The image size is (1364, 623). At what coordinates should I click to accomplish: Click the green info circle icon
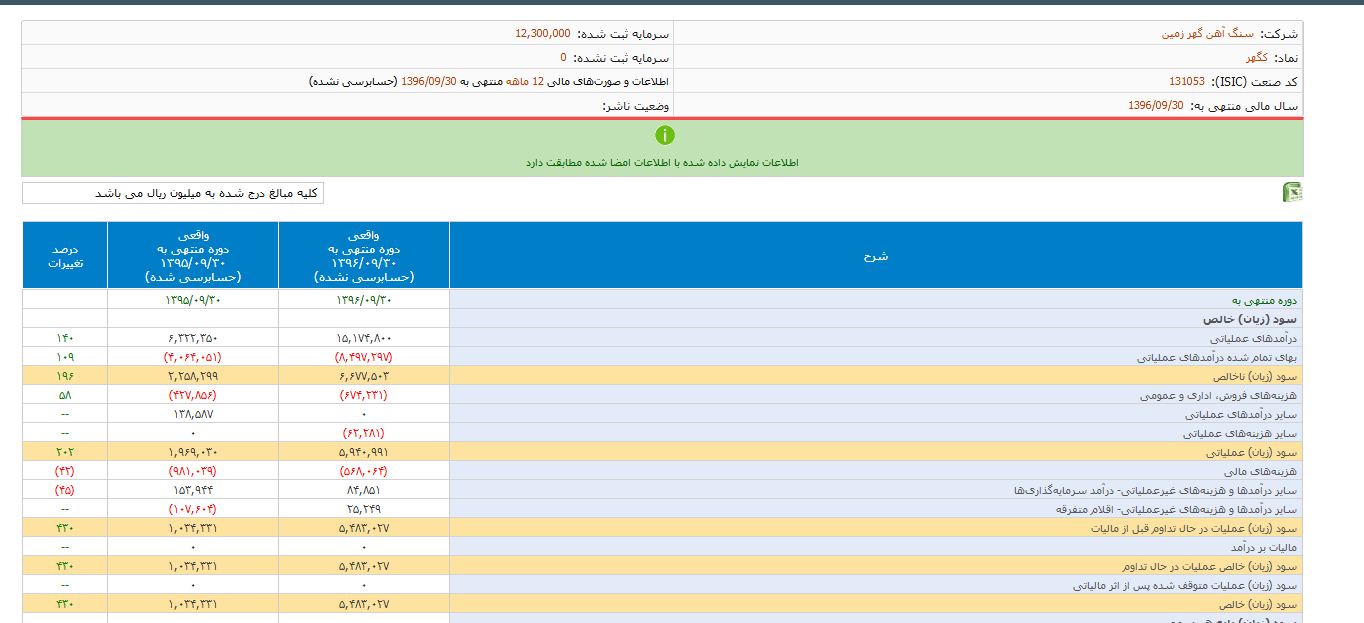665,135
